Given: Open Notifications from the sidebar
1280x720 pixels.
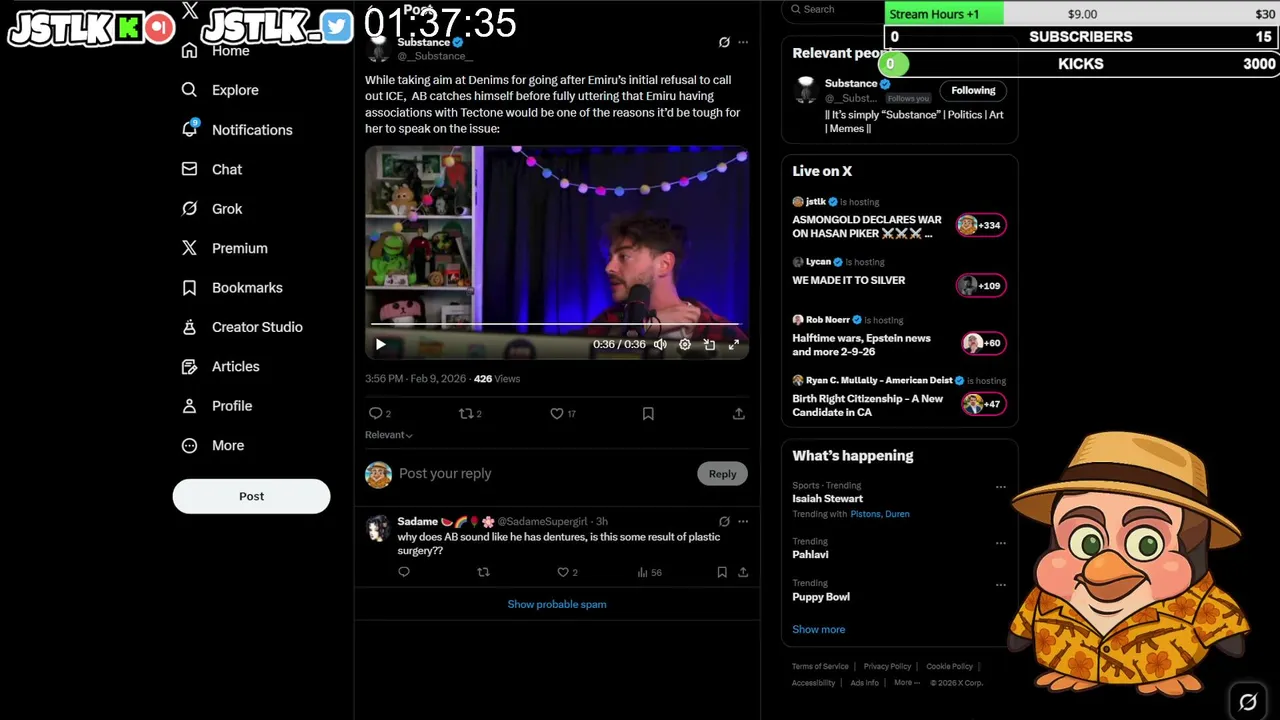Looking at the screenshot, I should tap(237, 130).
